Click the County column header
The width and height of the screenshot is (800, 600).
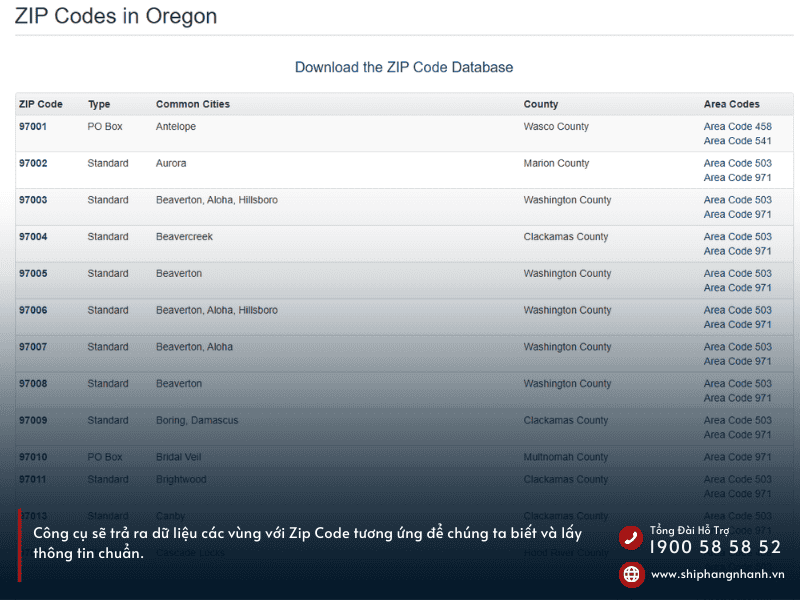coord(541,104)
